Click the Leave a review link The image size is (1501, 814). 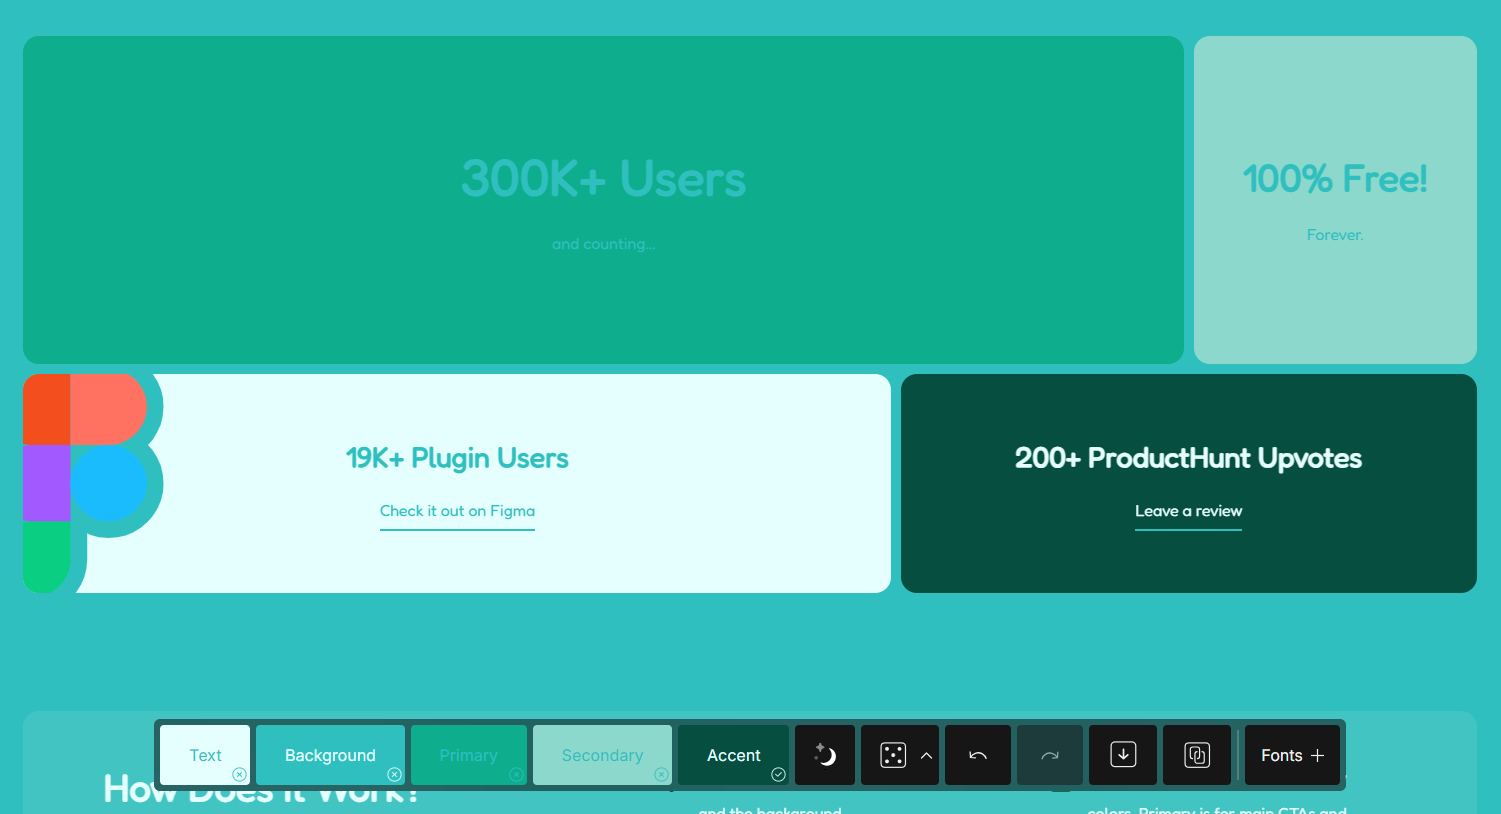1188,511
